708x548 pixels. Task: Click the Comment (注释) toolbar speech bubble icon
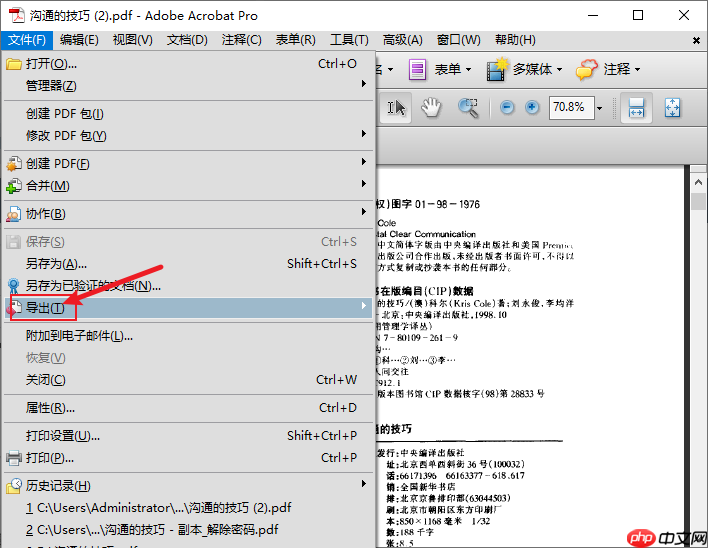tap(587, 70)
